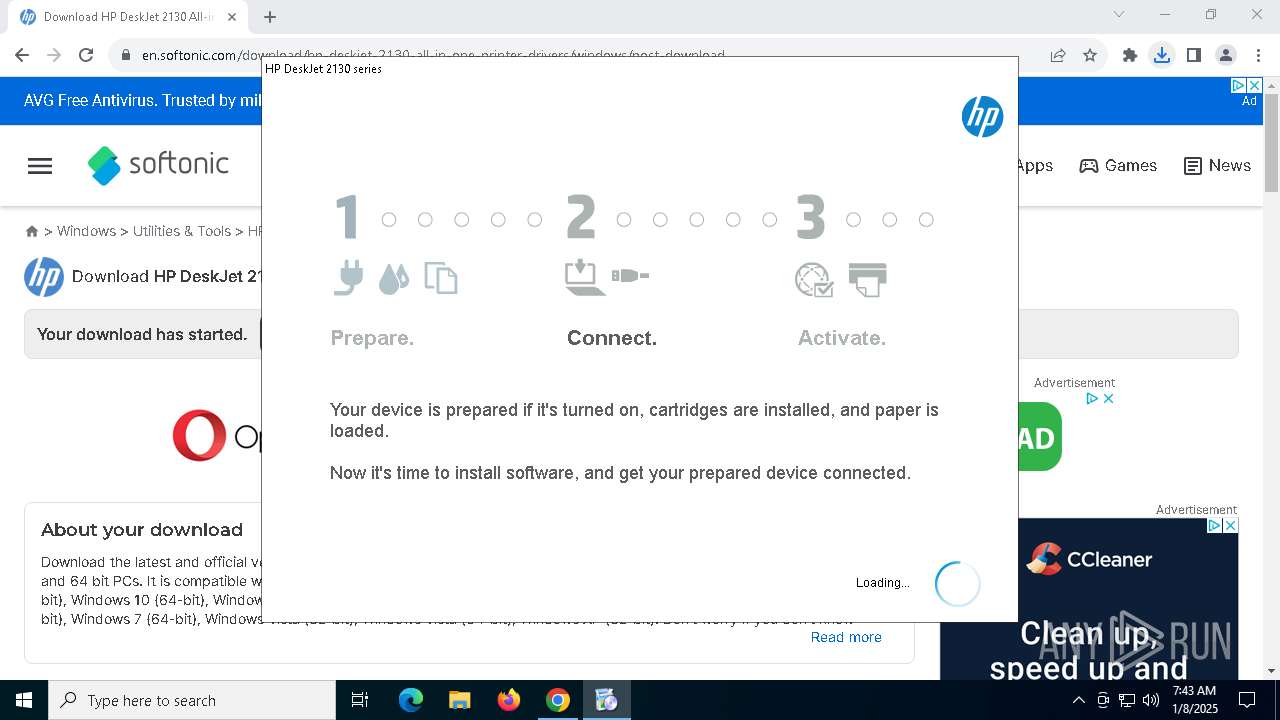This screenshot has width=1280, height=720.
Task: Click the paper sheets icon under Prepare
Action: 441,278
